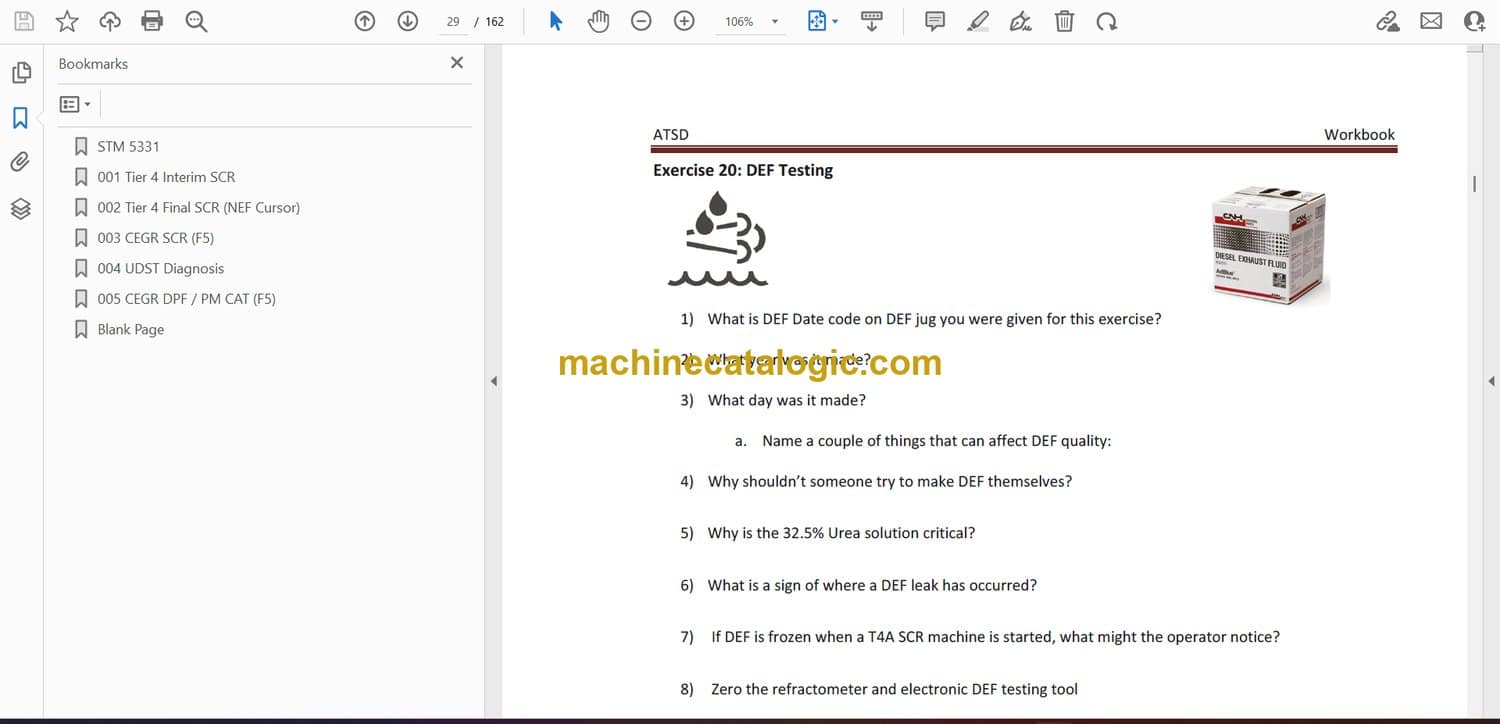The image size is (1500, 724).
Task: Click 'Name a couple of things' sub-question
Action: click(x=936, y=441)
